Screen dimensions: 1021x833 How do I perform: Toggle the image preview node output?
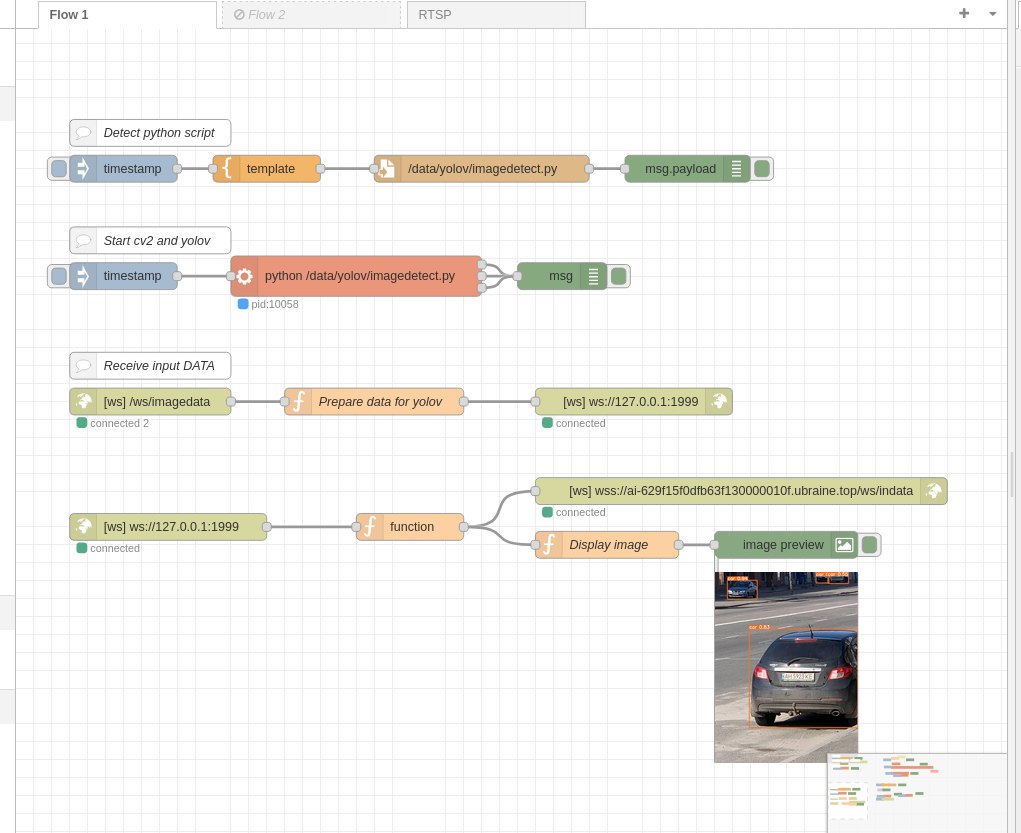[x=869, y=545]
